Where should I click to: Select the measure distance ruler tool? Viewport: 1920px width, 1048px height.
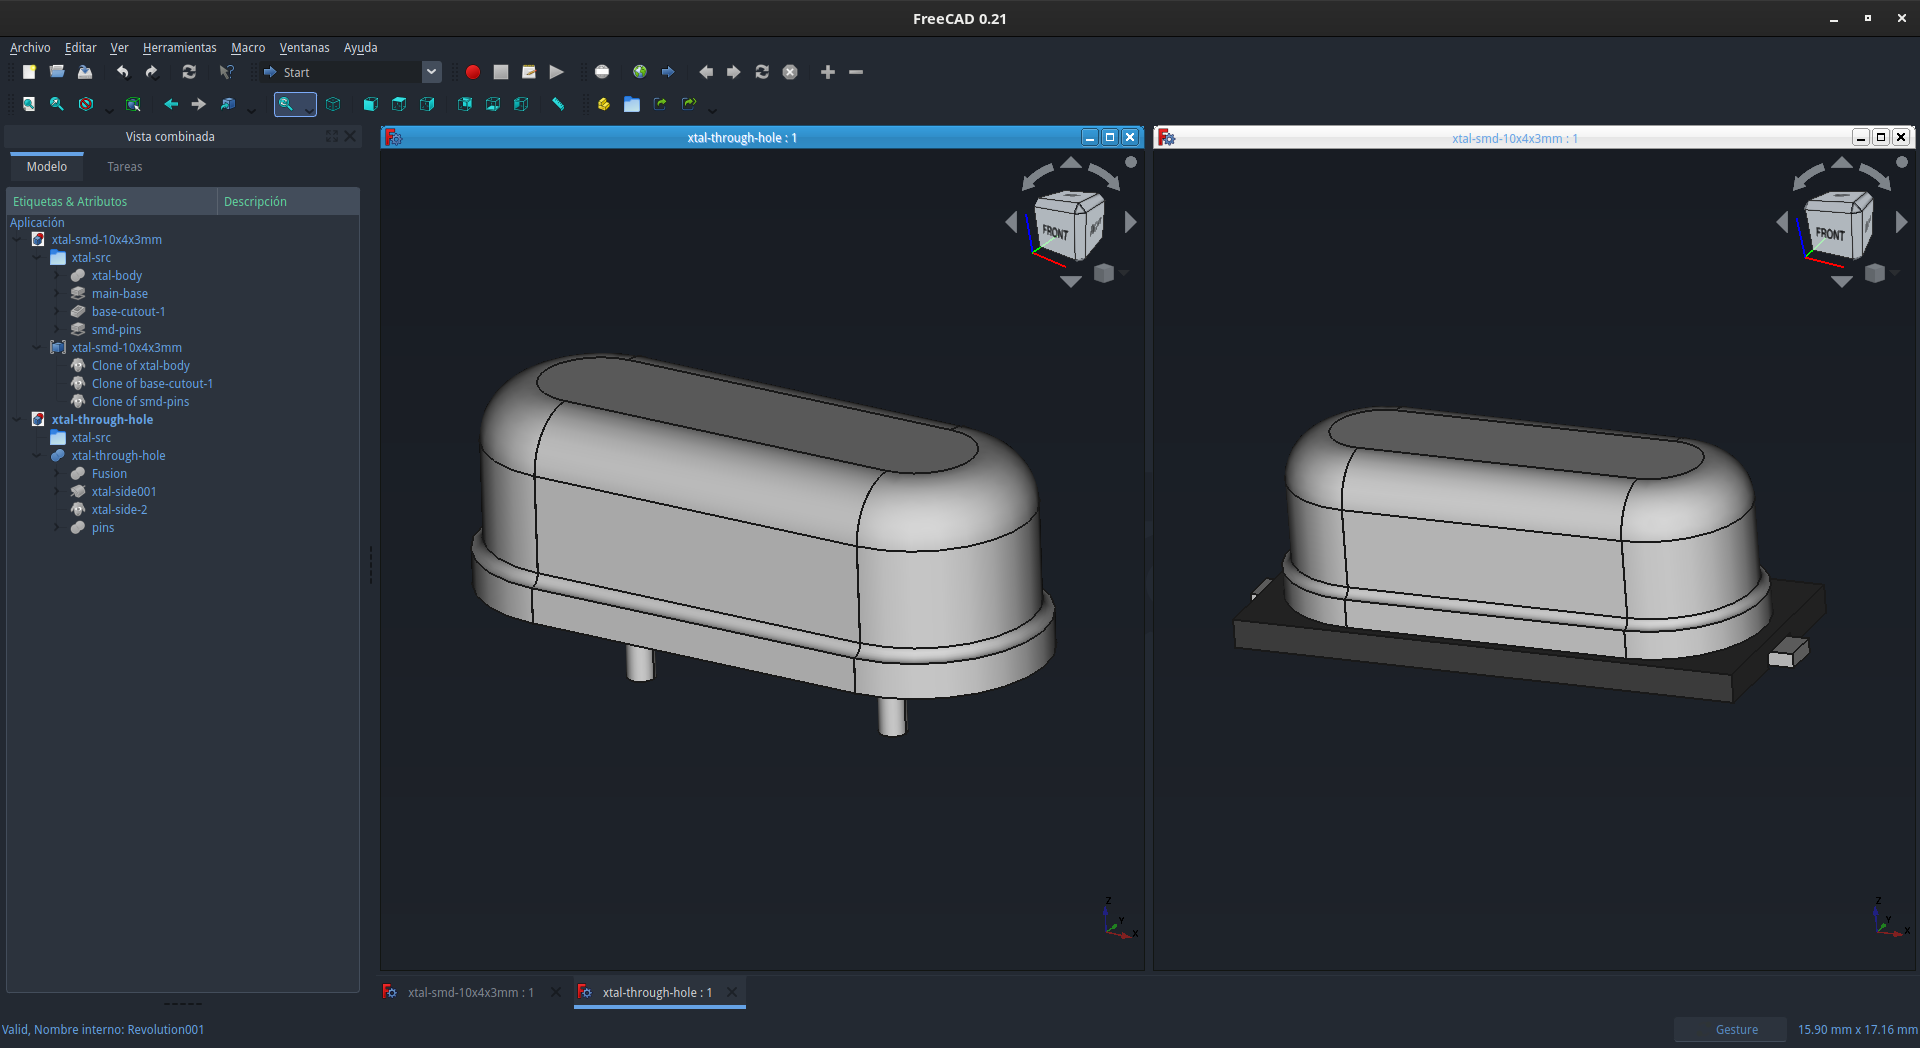(558, 104)
